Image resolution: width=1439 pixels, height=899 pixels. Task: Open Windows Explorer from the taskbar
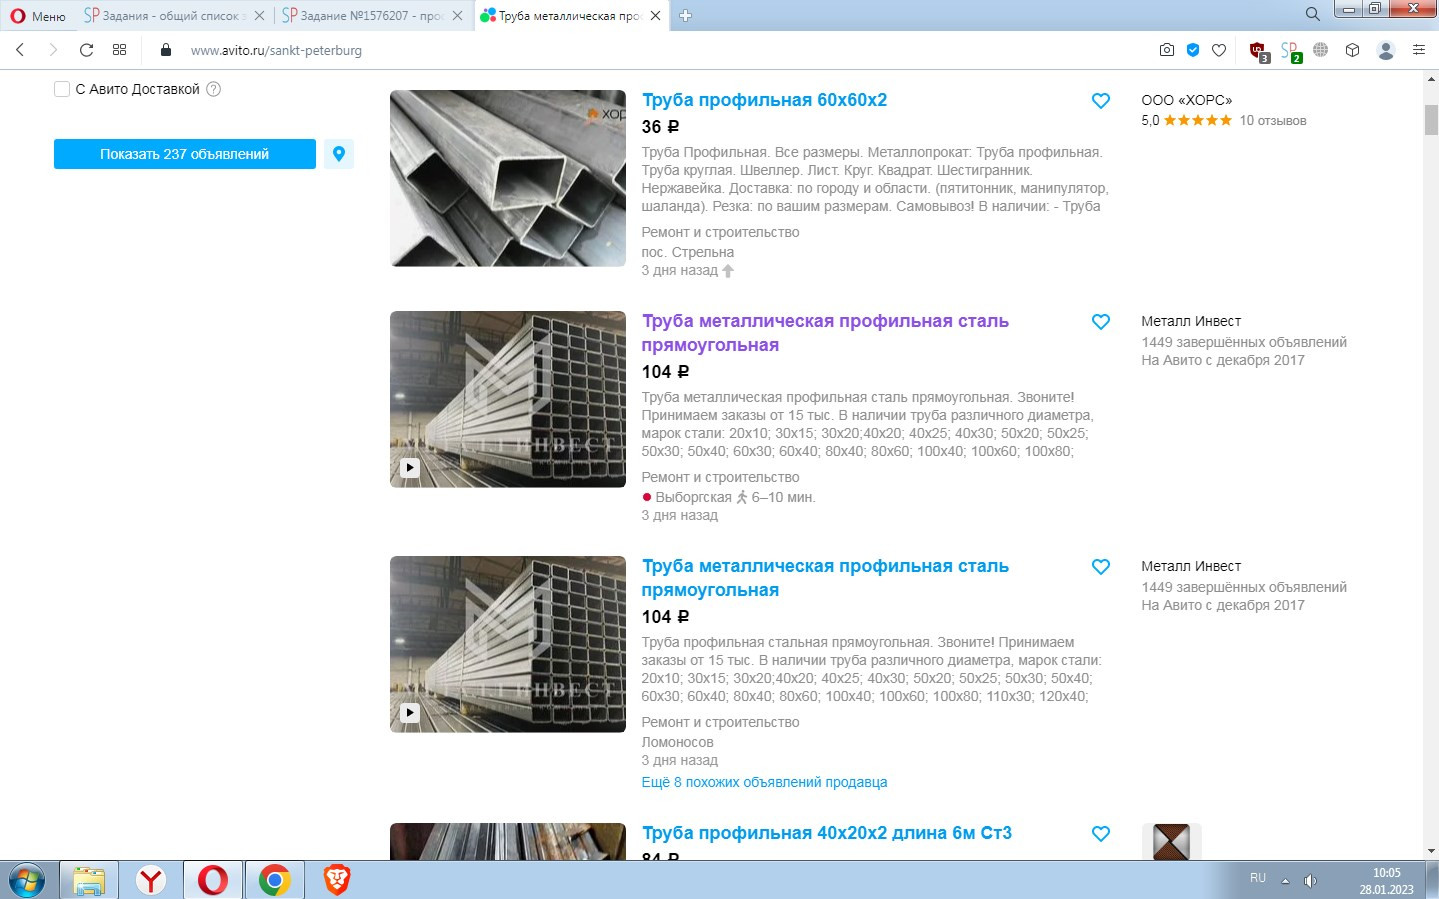pos(89,880)
